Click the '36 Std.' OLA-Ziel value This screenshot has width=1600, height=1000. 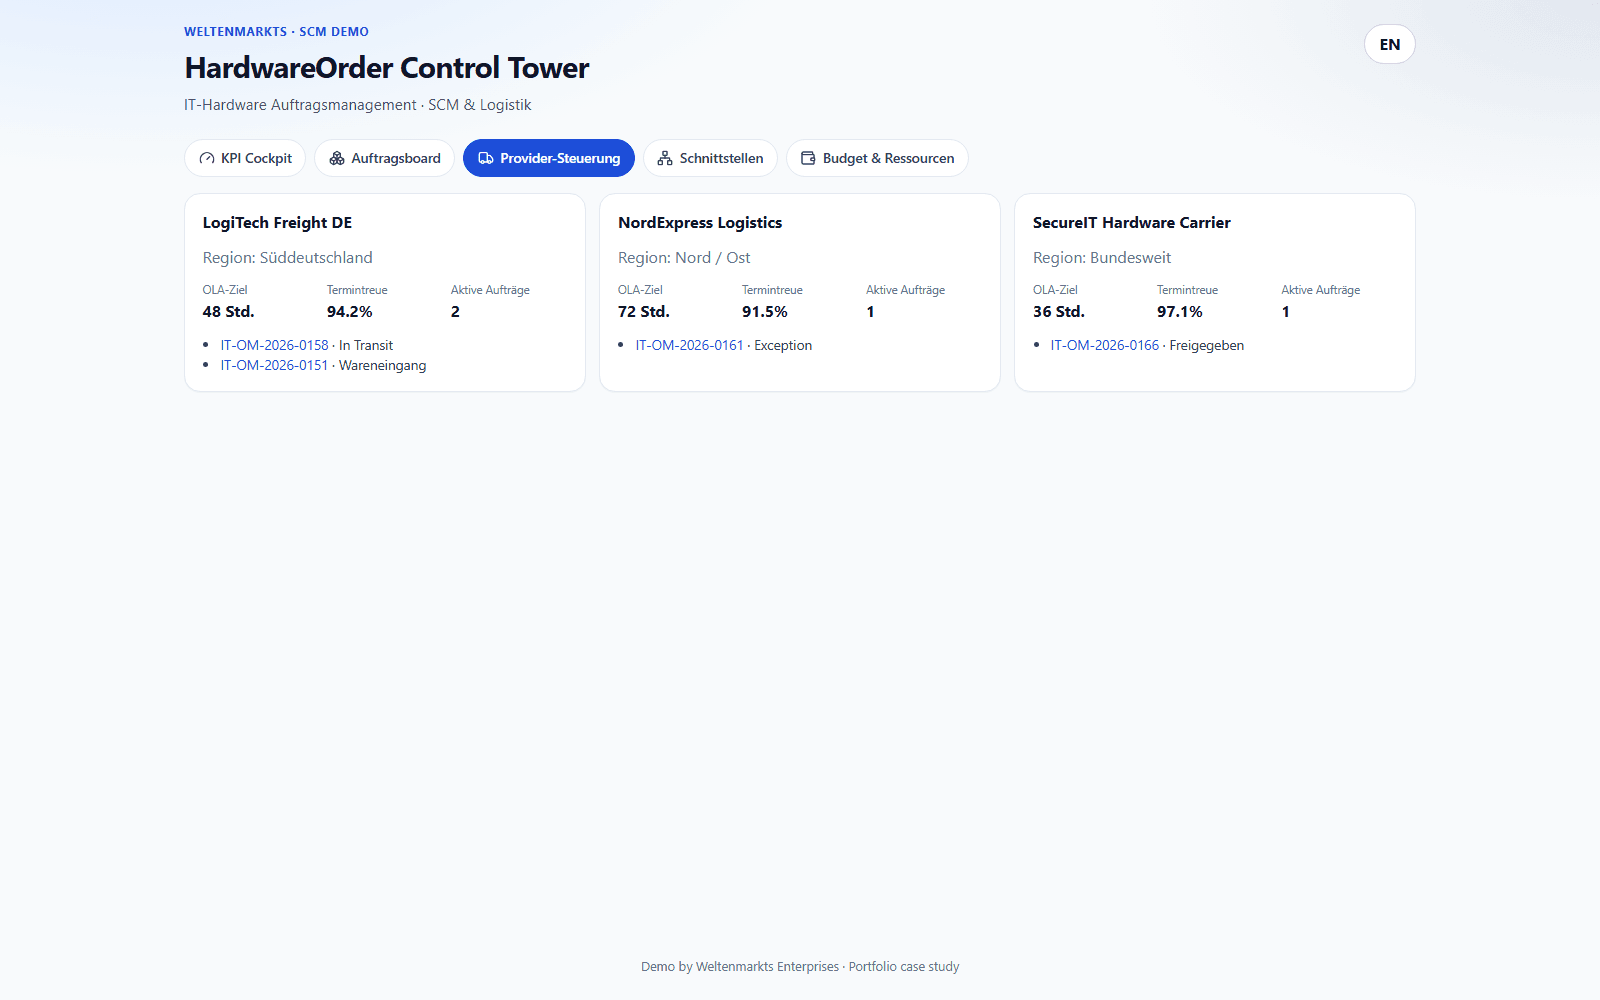(x=1059, y=312)
